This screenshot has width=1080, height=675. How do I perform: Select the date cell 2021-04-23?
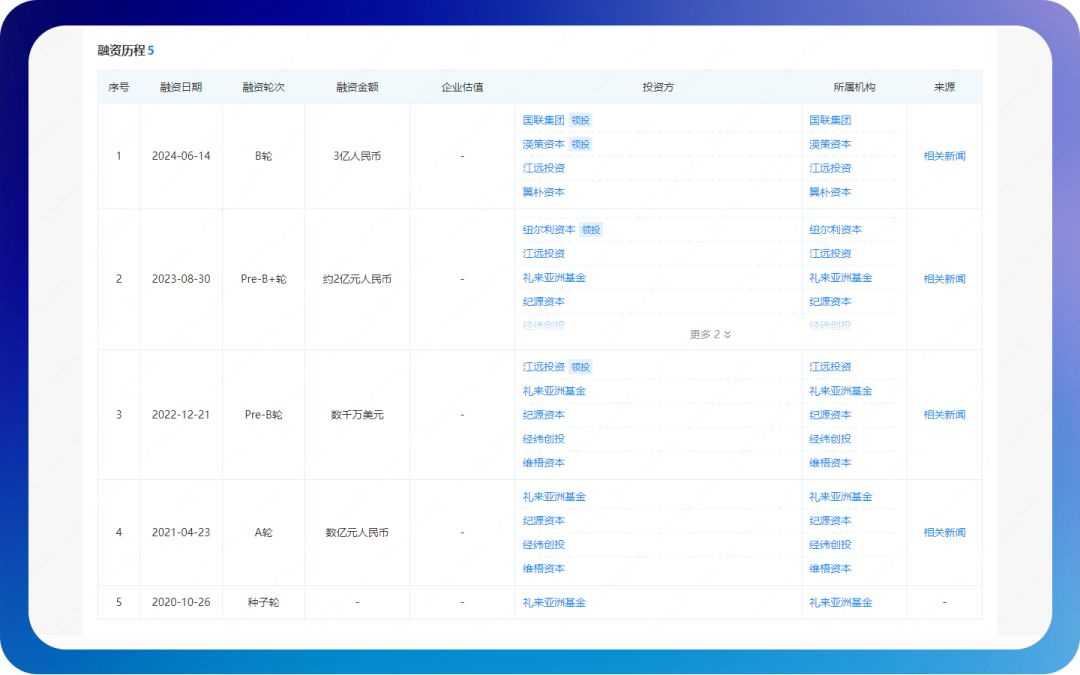coord(181,532)
